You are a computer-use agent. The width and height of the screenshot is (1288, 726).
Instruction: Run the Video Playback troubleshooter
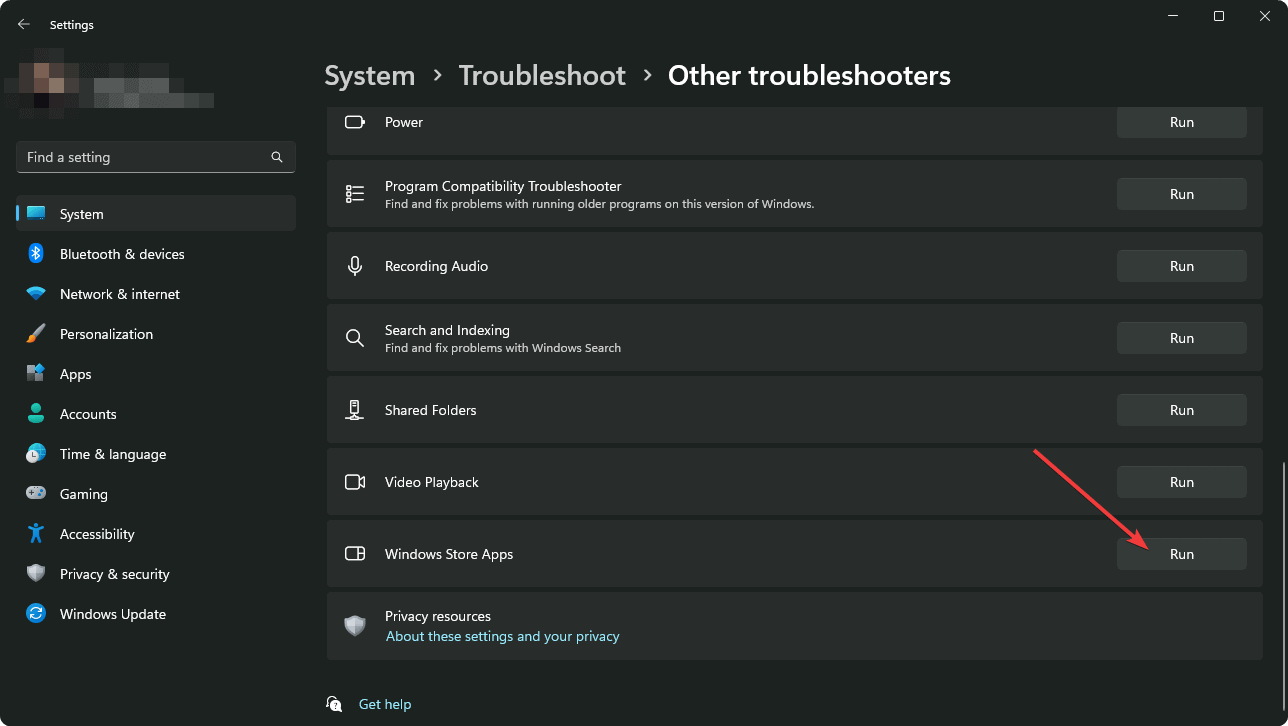pos(1181,481)
